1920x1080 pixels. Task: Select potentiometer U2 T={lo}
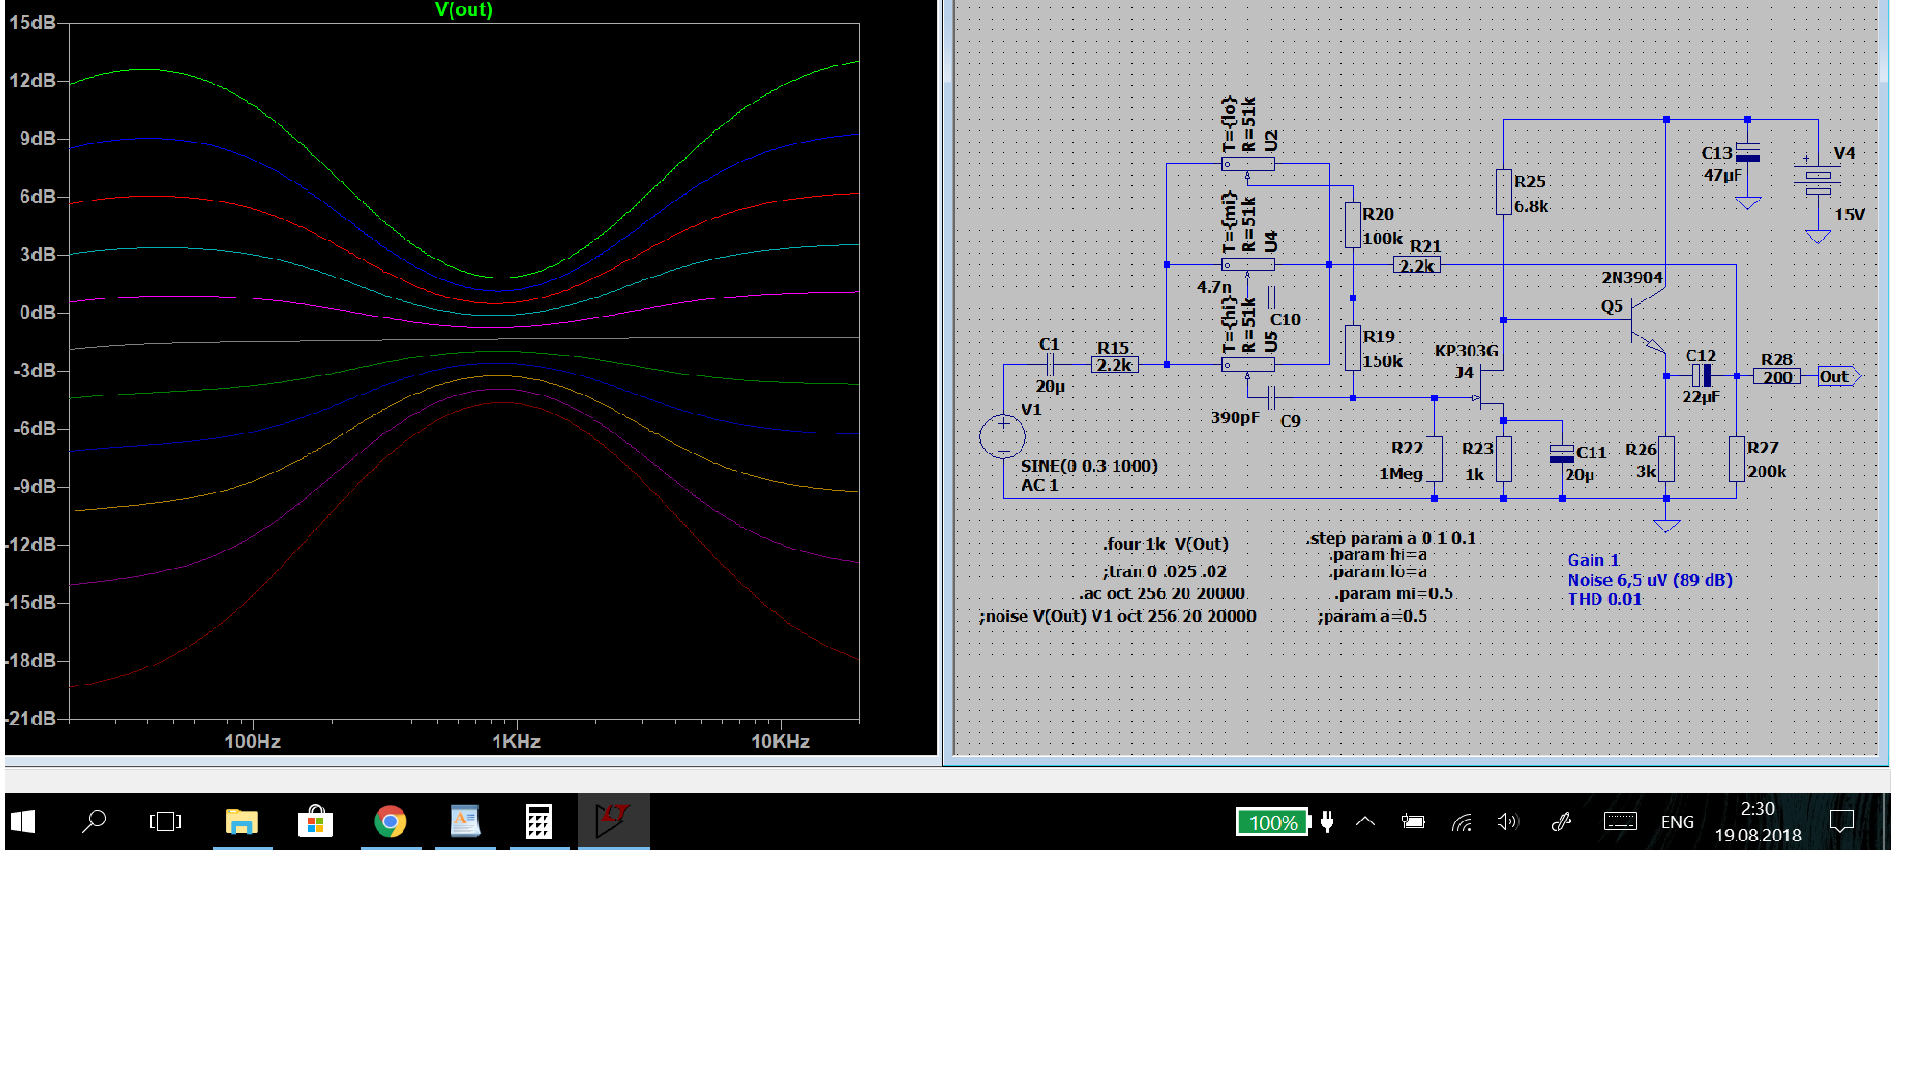(x=1247, y=165)
